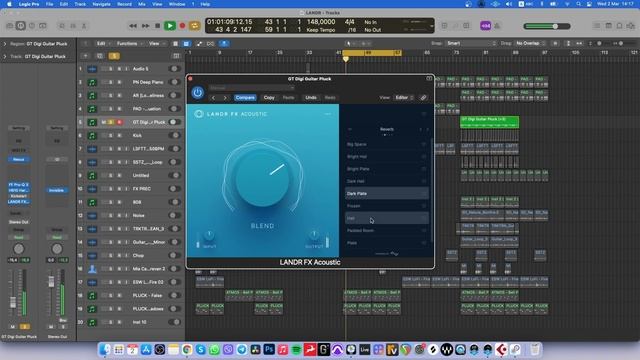Expand the Track GT Digi Guitar Pluck inspector
This screenshot has height=360, width=640.
[x=5, y=56]
